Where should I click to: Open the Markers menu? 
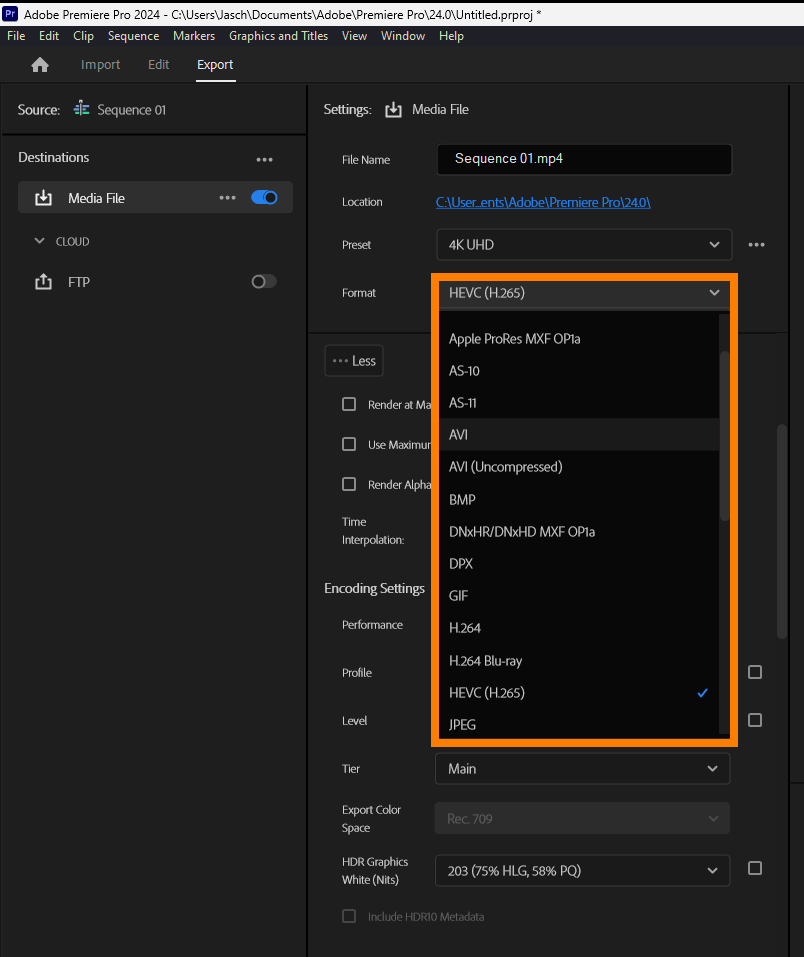pos(194,36)
